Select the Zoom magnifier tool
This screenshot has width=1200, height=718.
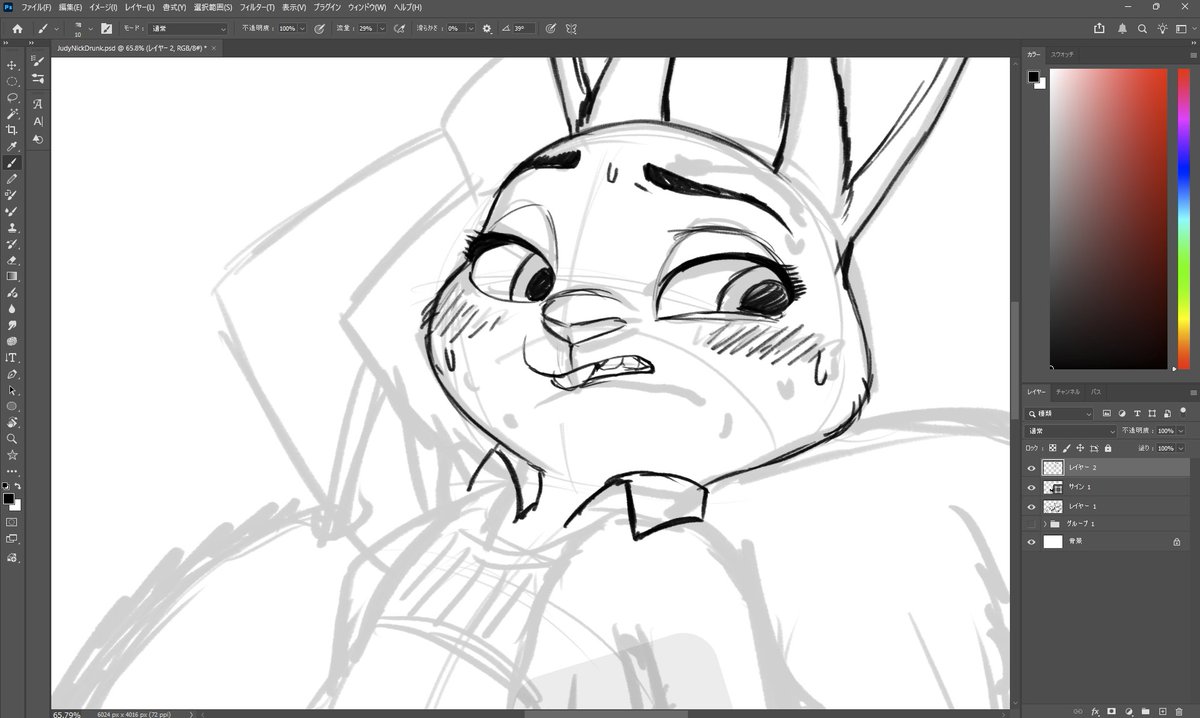12,438
